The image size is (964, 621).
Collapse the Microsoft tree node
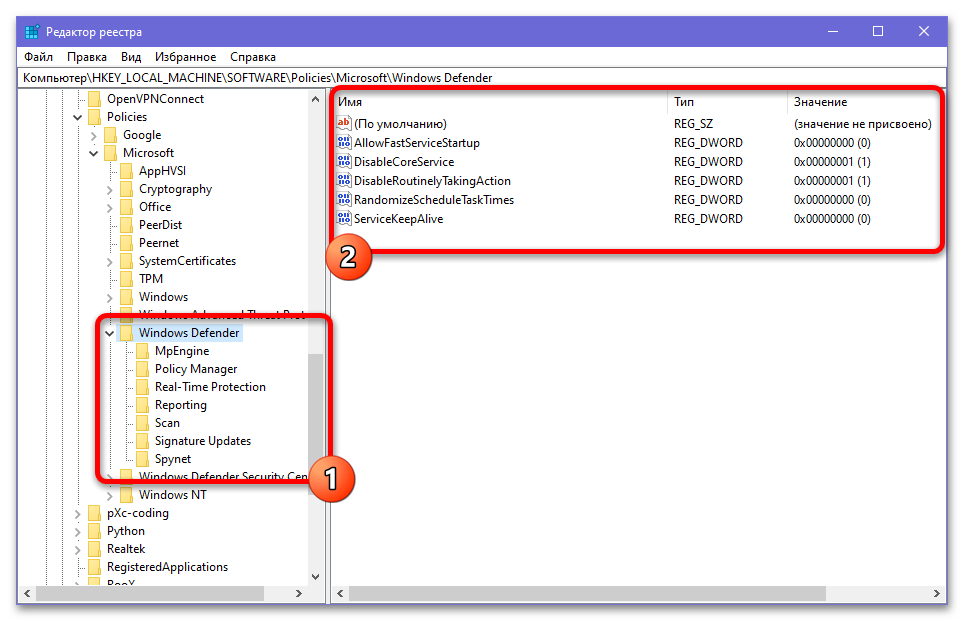93,153
